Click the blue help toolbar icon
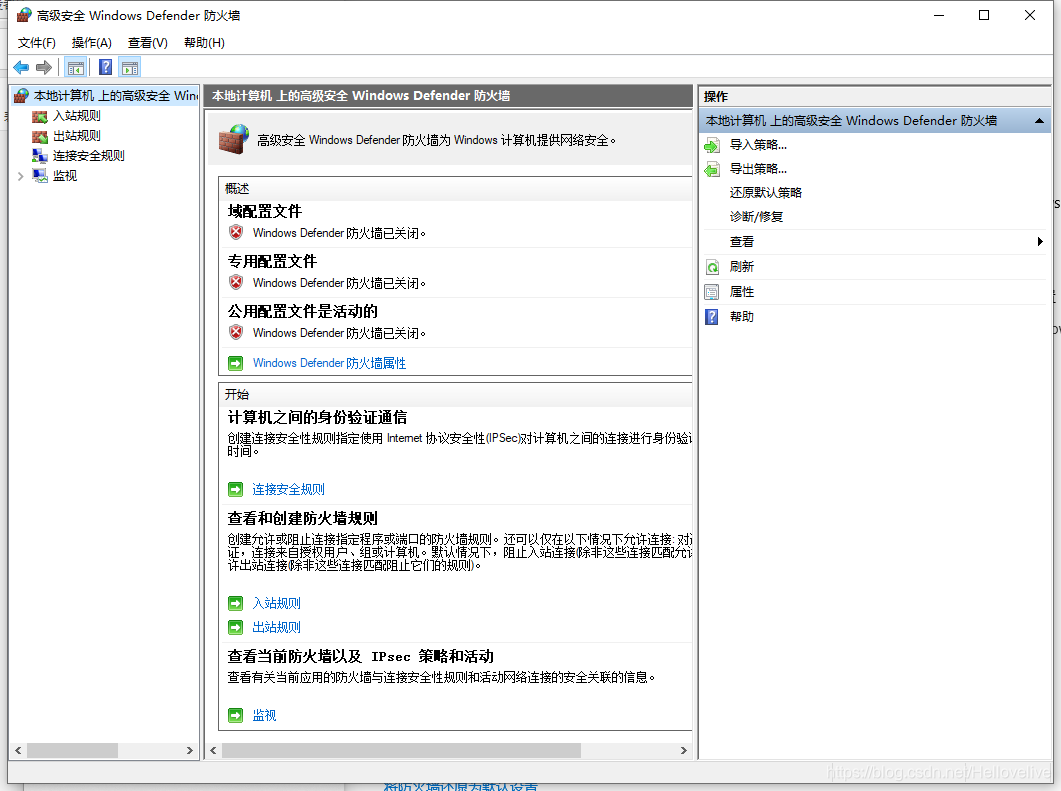The image size is (1061, 791). (x=106, y=68)
